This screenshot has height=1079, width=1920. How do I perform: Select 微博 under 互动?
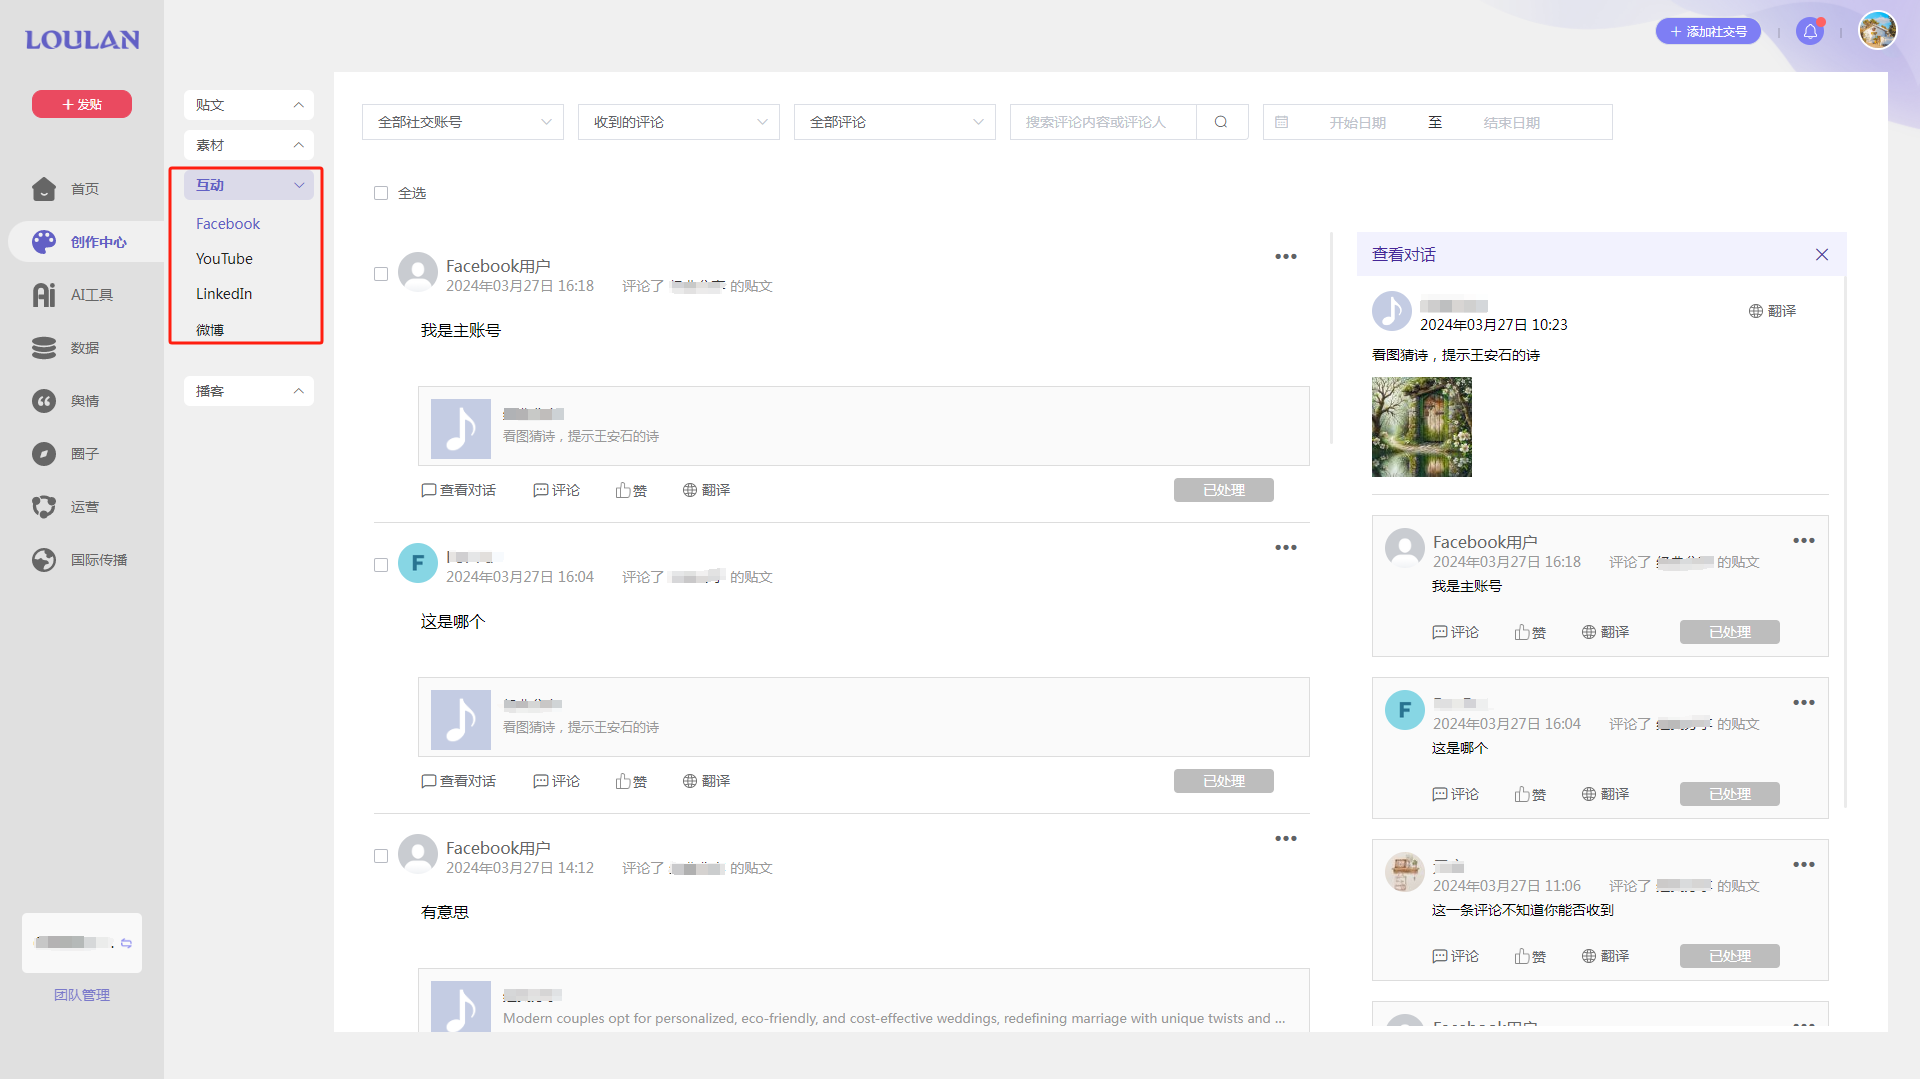[210, 330]
